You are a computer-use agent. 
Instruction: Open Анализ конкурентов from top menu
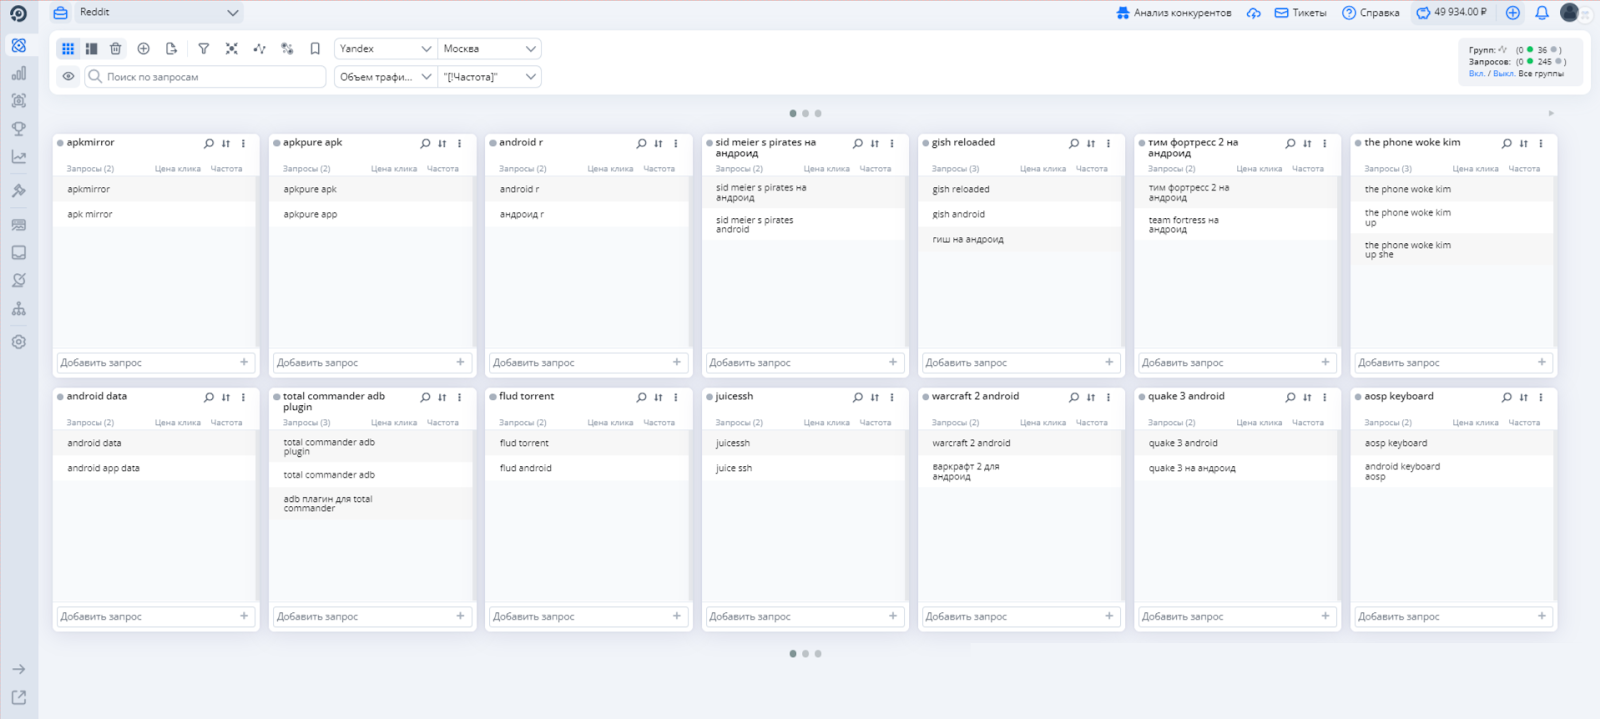(x=1173, y=13)
